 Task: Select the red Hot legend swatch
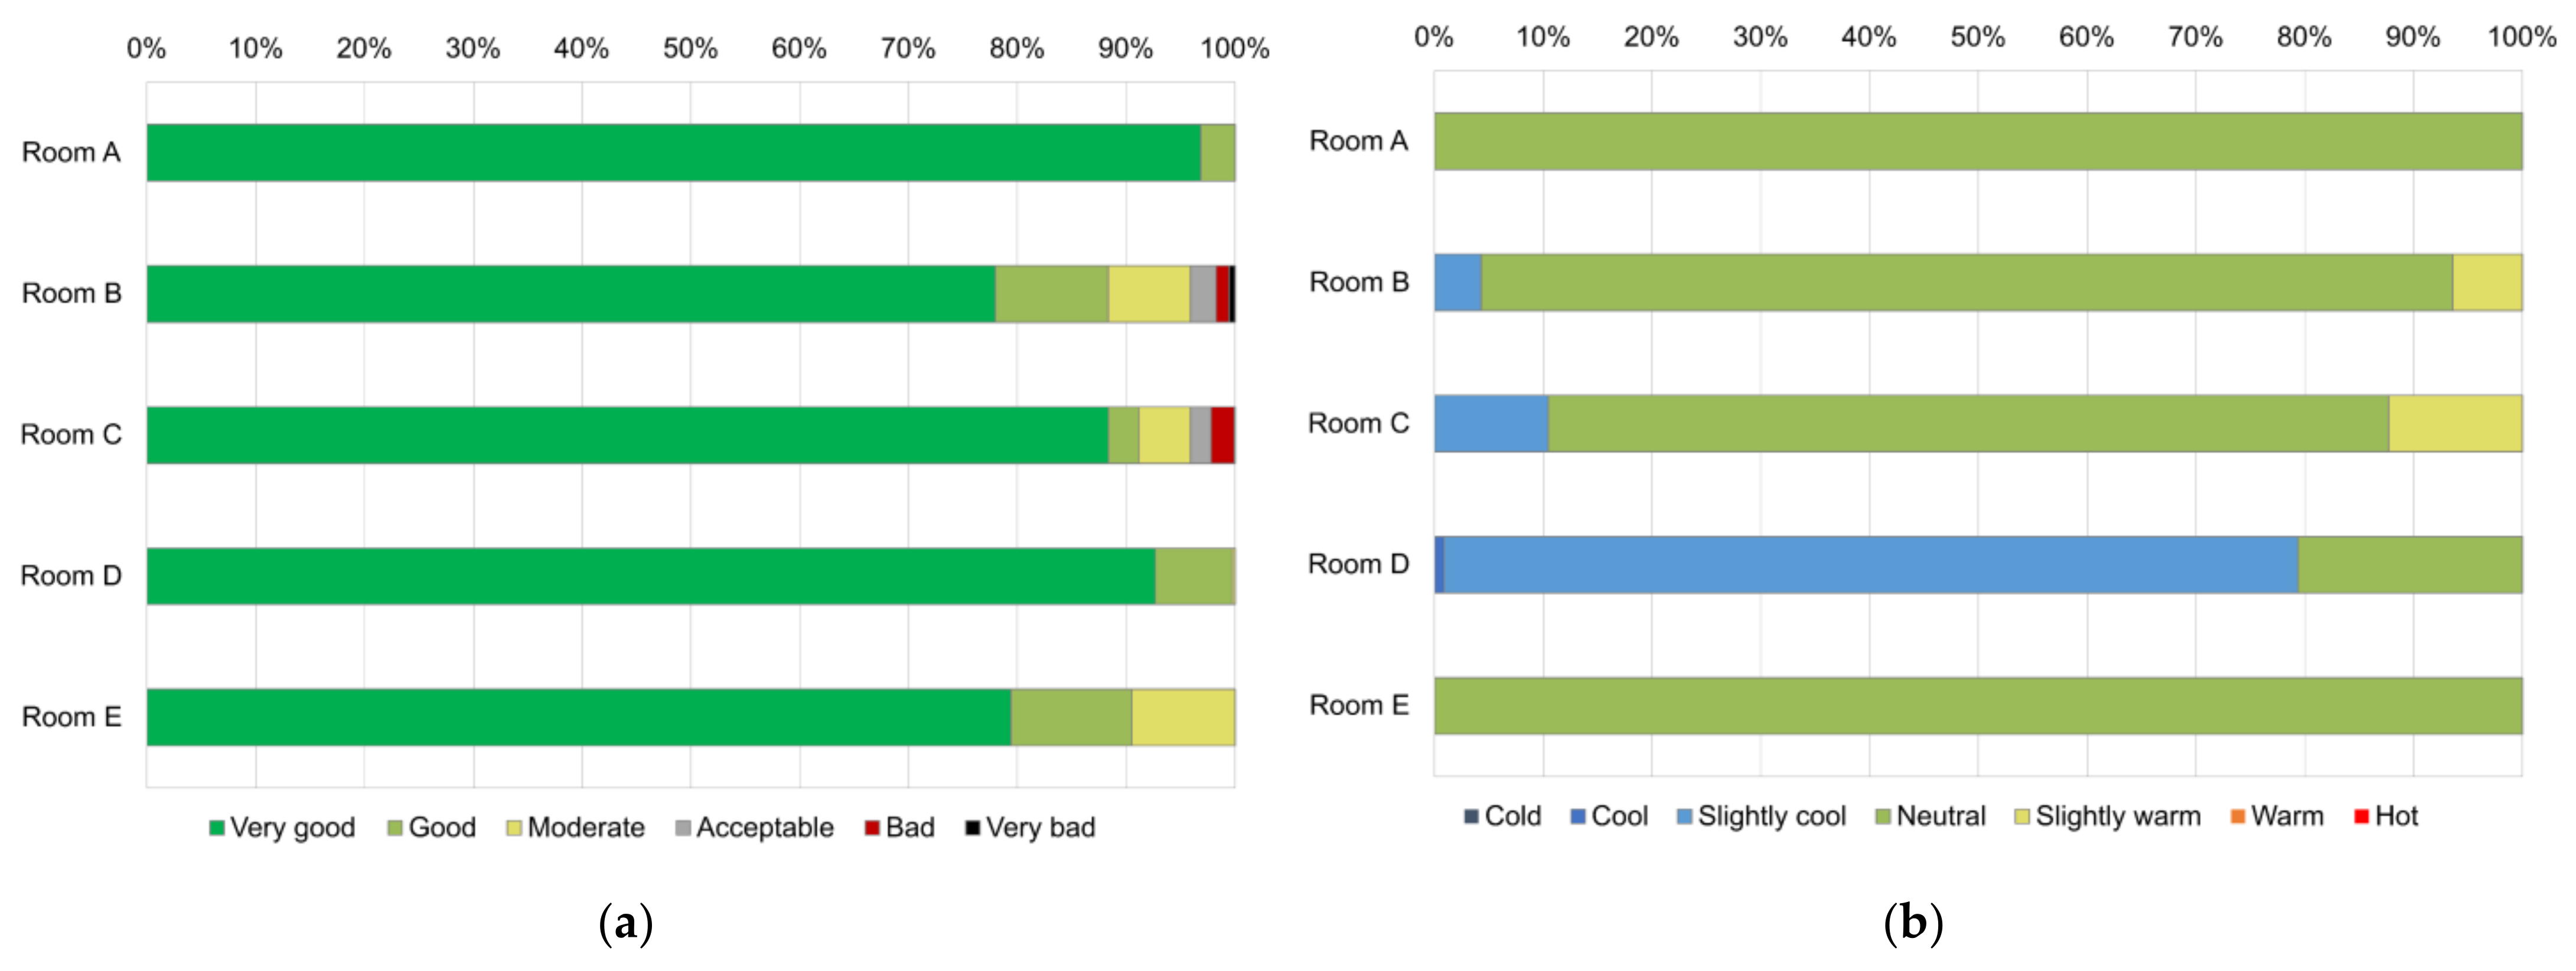2361,816
